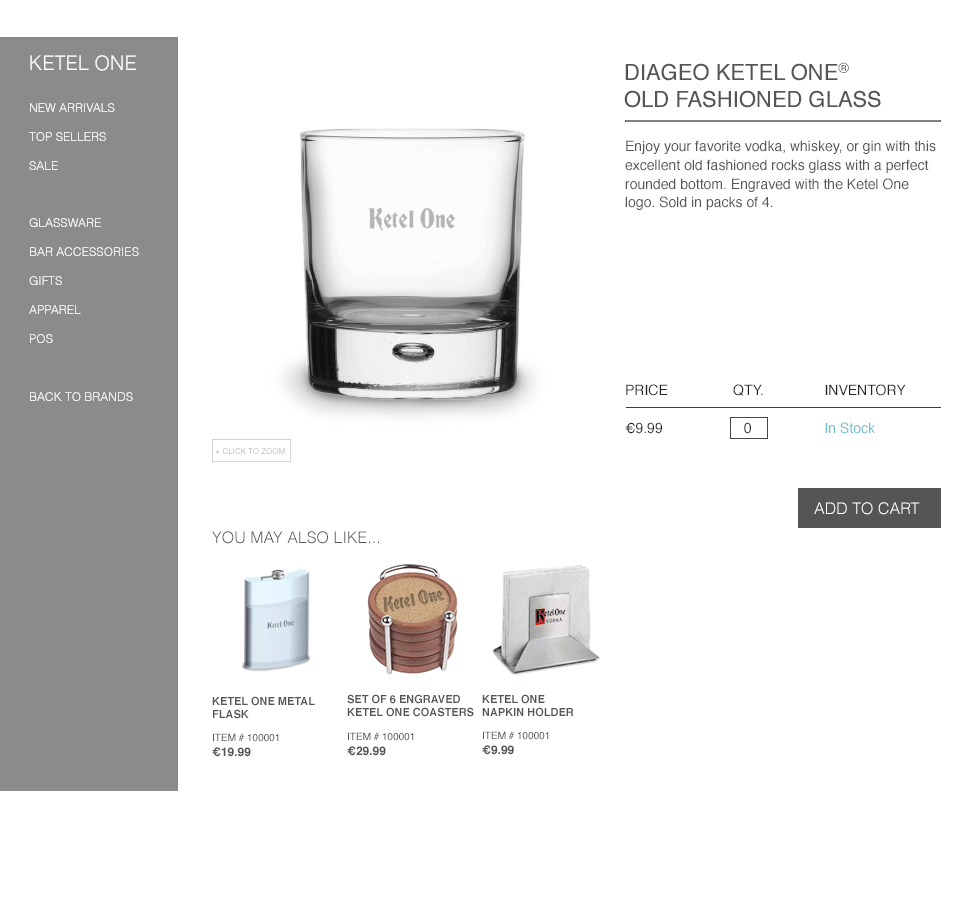Open the Ketel One Metal Flask title

tap(263, 708)
